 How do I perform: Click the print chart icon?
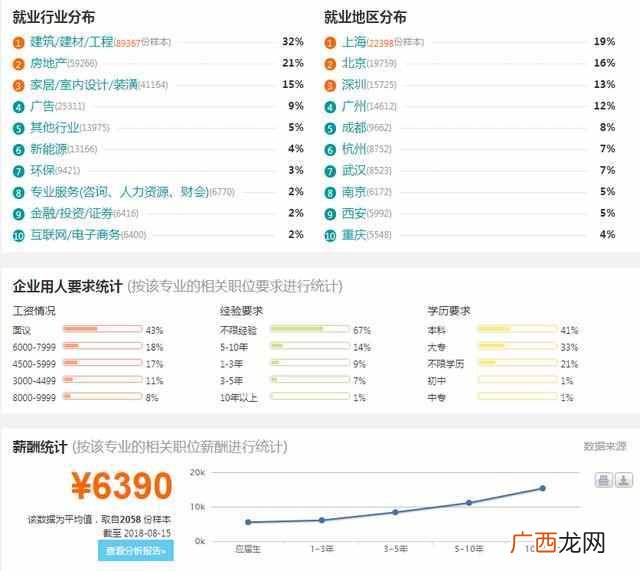click(603, 480)
